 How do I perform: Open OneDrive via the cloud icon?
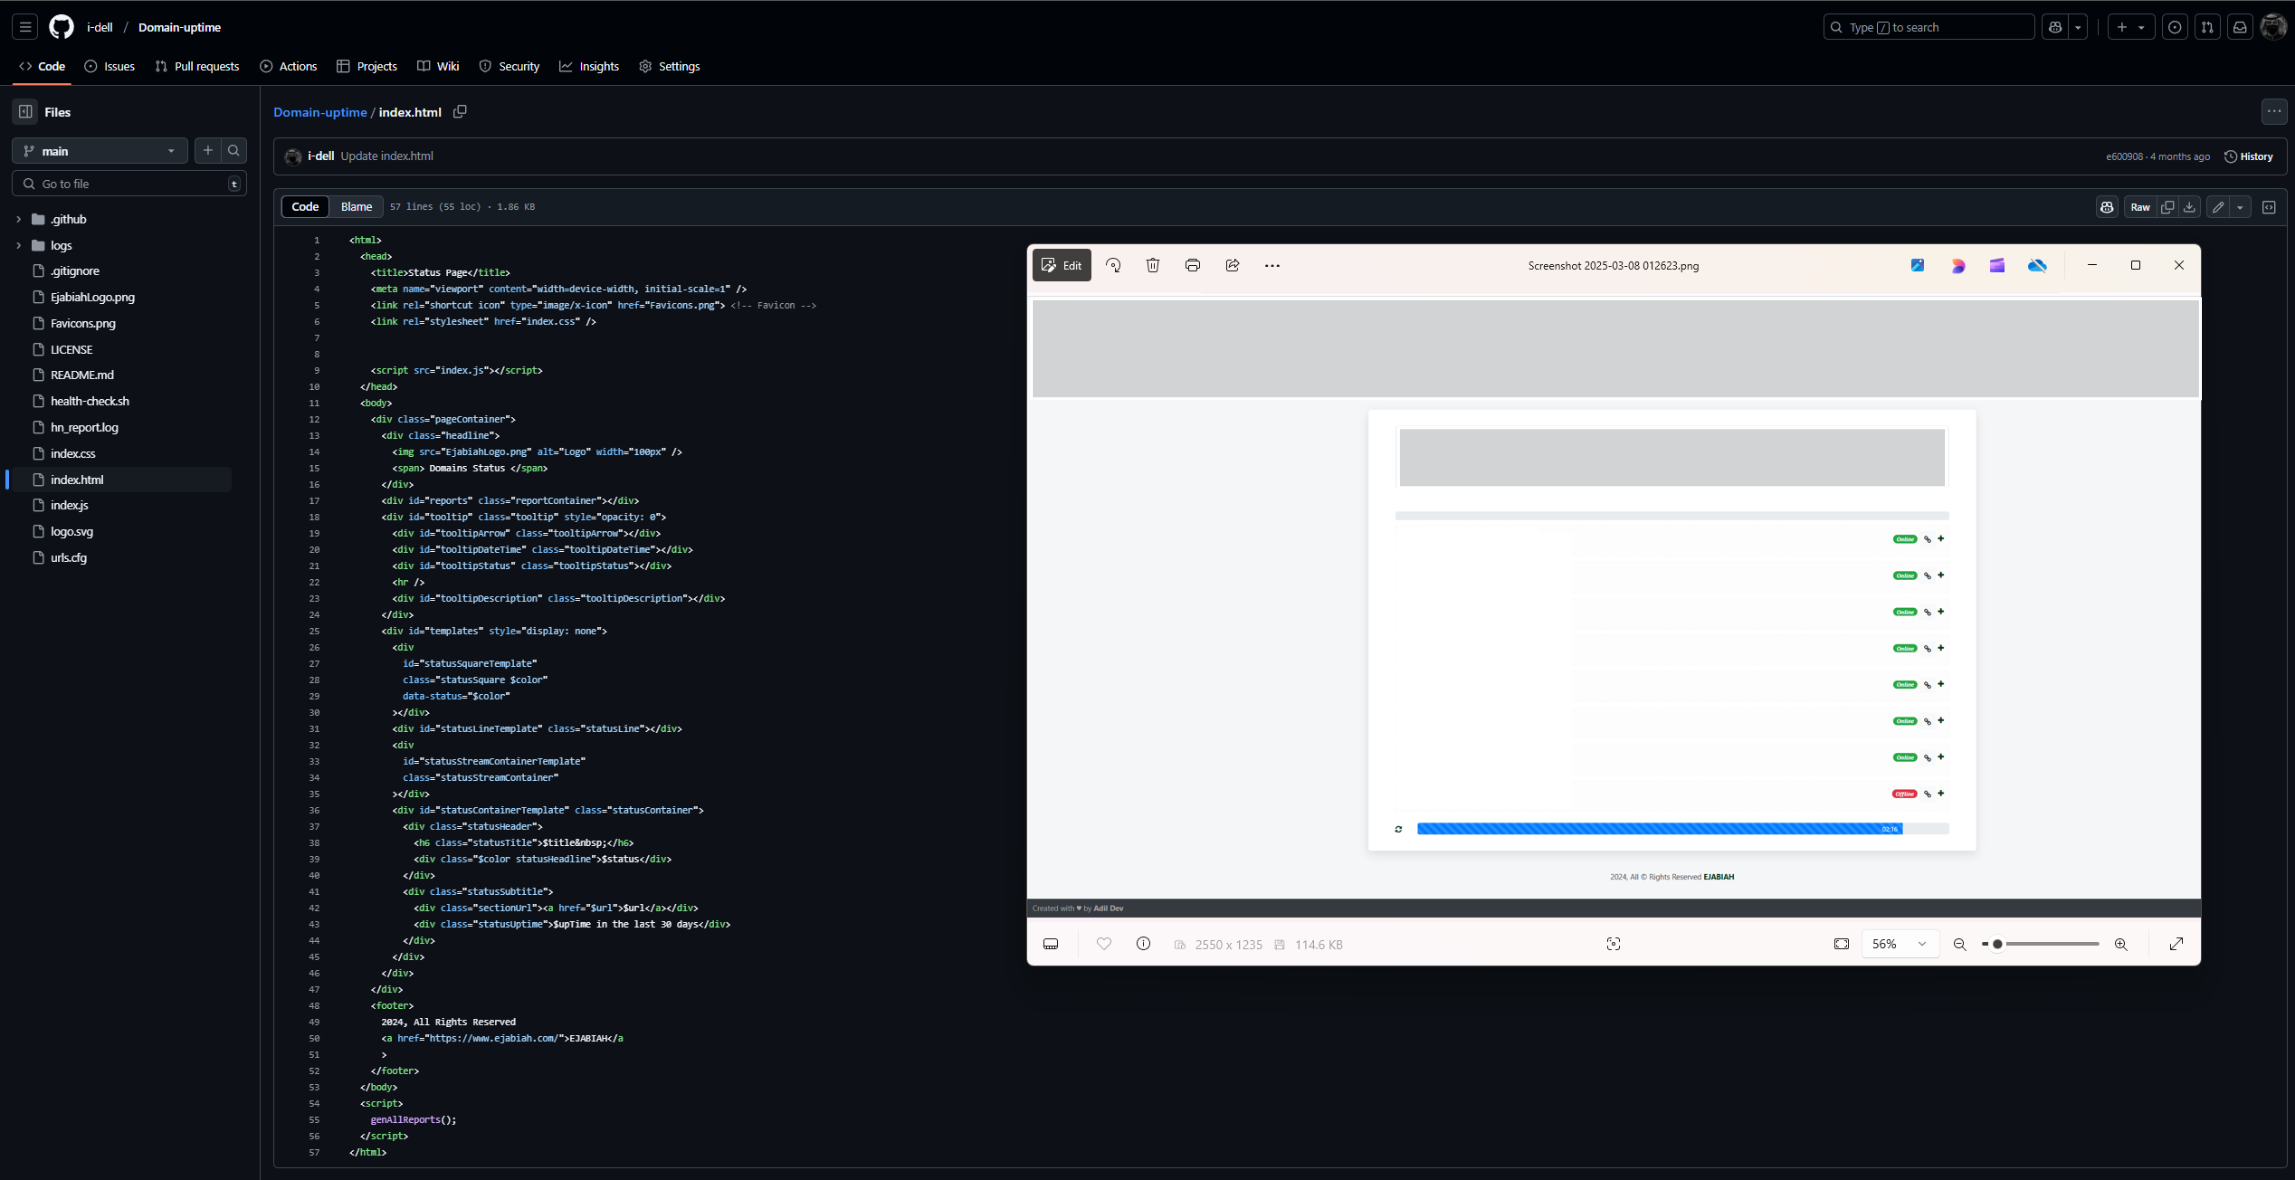coord(2037,265)
